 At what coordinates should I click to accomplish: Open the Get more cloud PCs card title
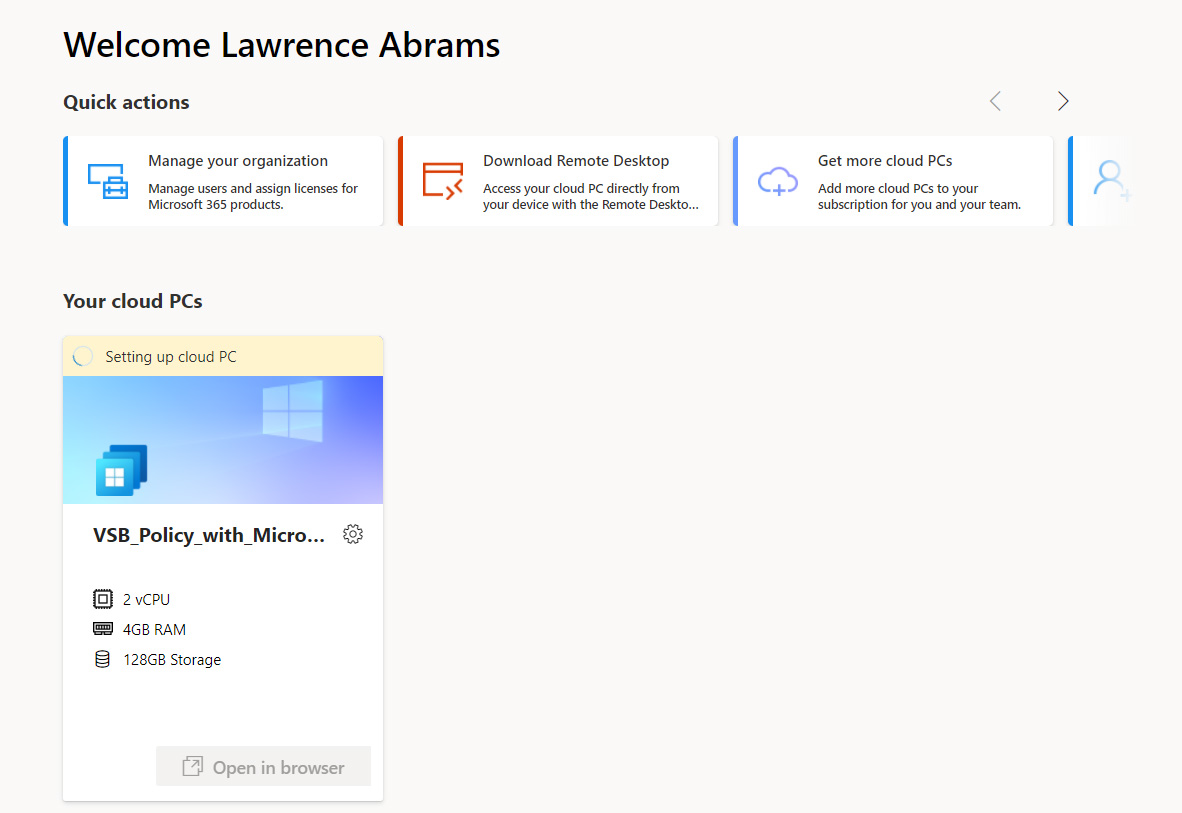(885, 161)
